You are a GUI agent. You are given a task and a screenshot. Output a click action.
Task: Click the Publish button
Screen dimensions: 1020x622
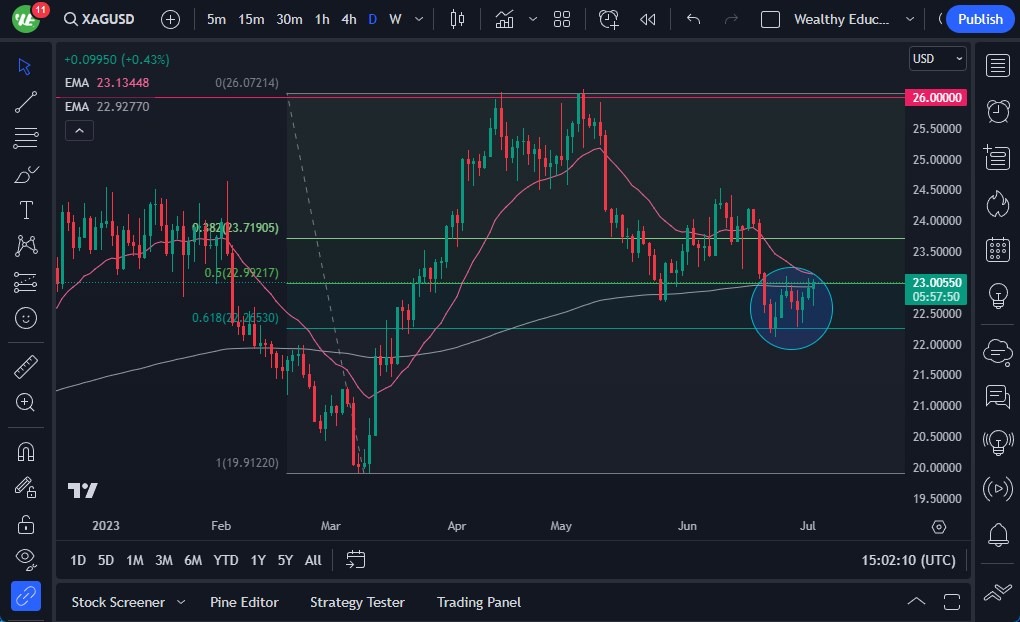pos(979,19)
